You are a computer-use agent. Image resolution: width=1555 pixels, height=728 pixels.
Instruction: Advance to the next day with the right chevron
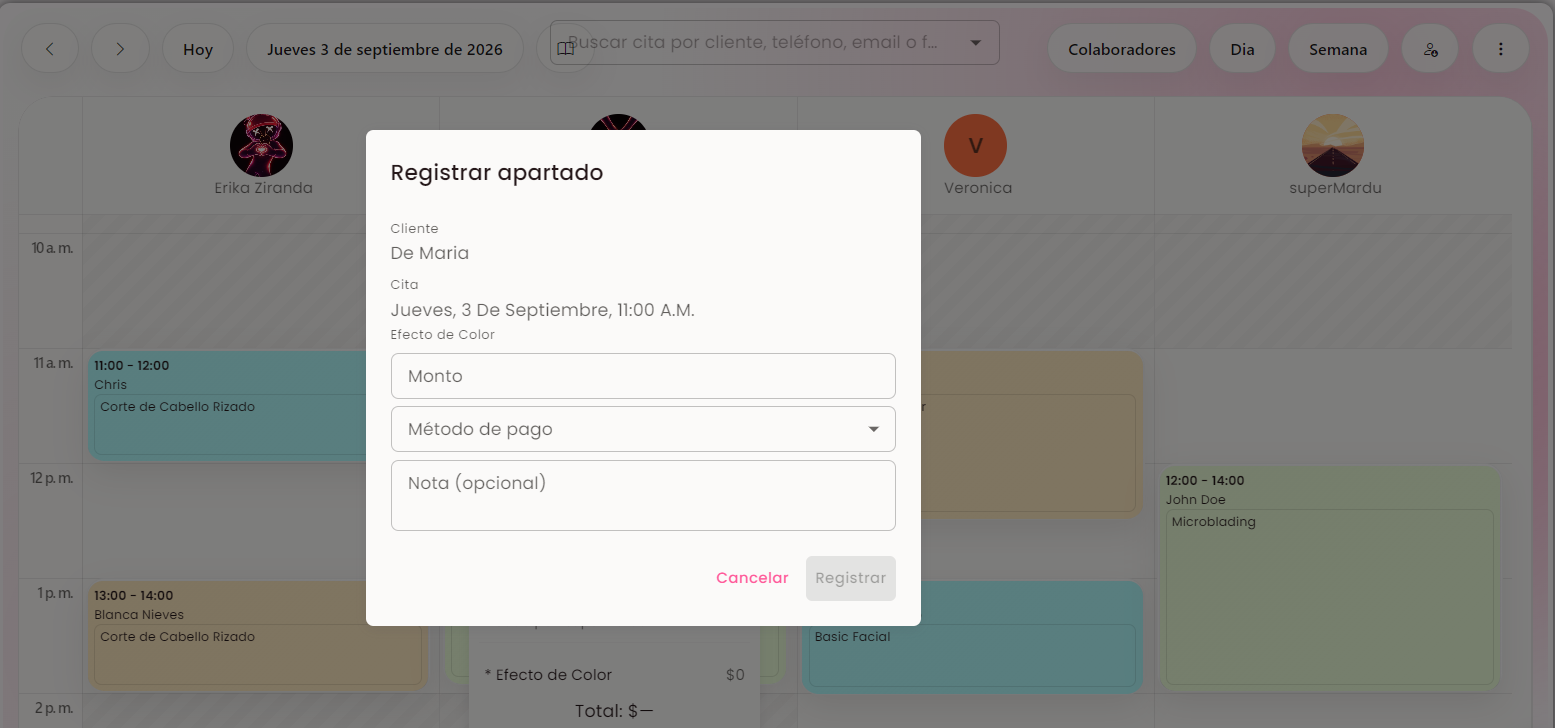[120, 49]
